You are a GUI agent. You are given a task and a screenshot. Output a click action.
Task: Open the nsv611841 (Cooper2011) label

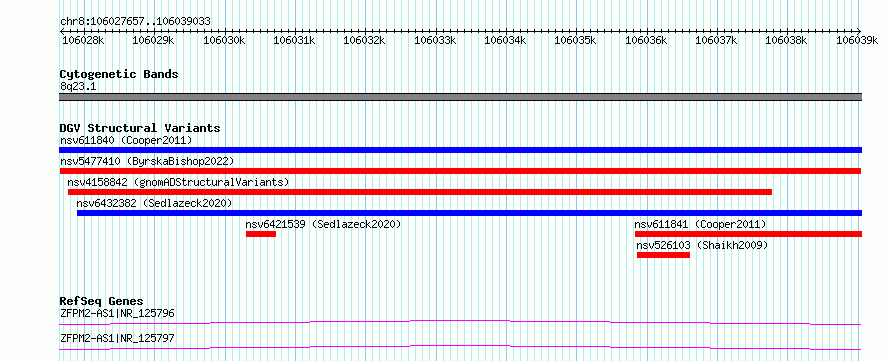pos(700,224)
